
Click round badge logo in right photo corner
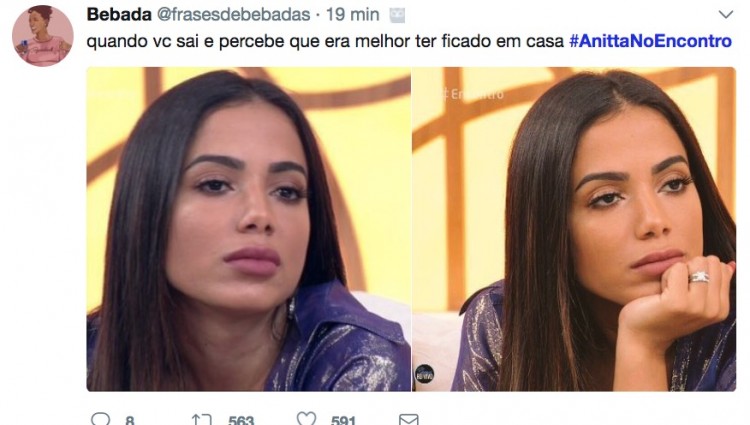coord(424,374)
